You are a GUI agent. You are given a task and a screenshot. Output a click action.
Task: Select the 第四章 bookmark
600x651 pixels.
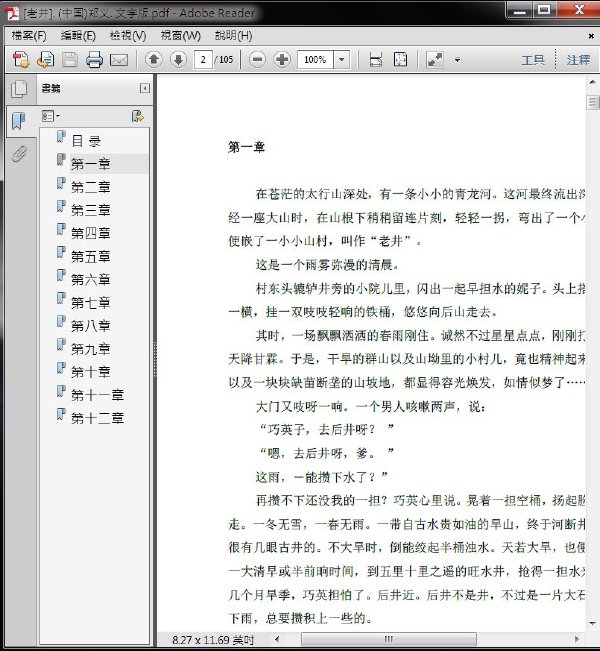[91, 233]
